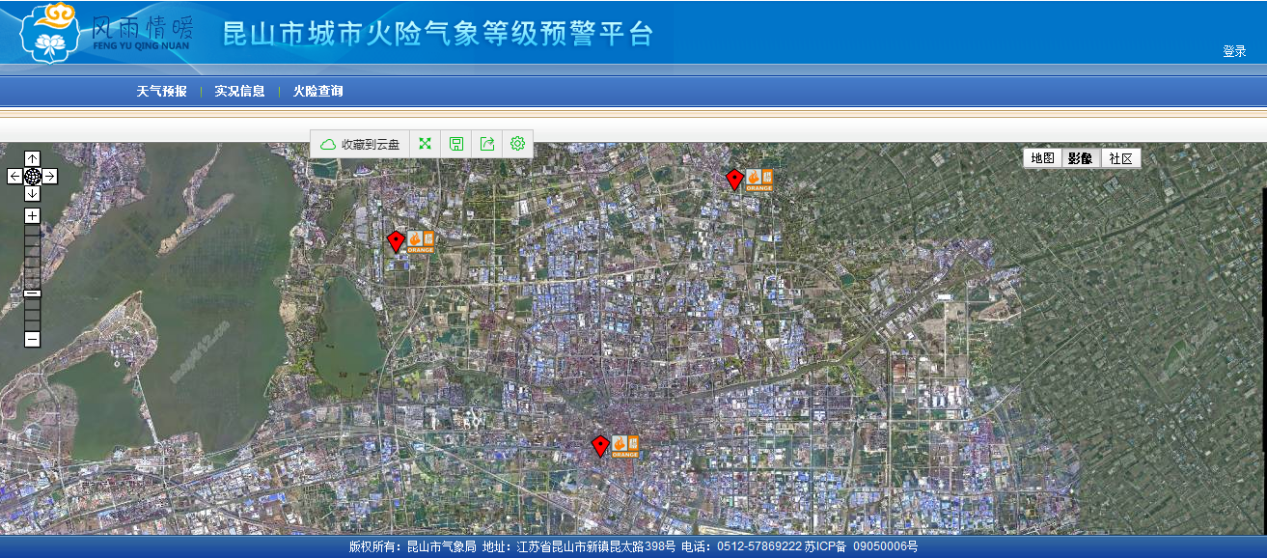Switch to 地图 map view
1267x558 pixels.
click(x=1043, y=158)
